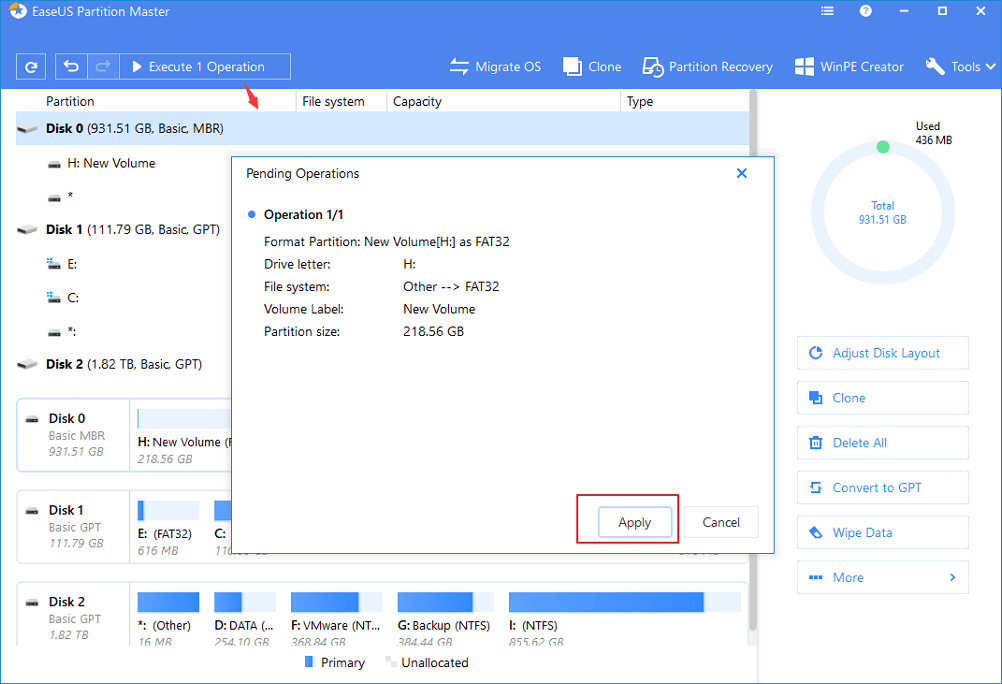Screen dimensions: 1002x684
Task: Open WinPE Creator
Action: [849, 66]
